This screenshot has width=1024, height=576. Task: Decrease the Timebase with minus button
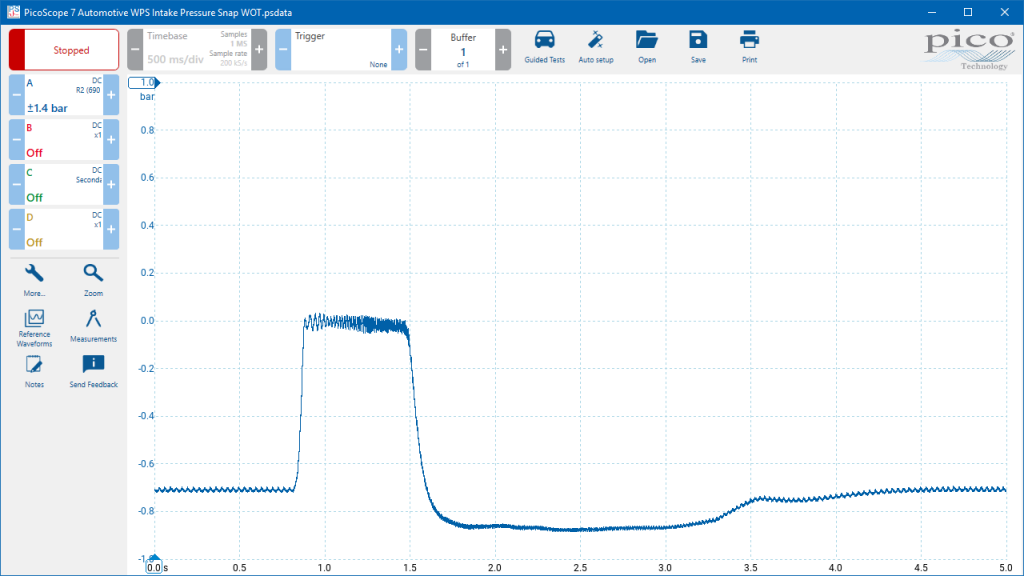[135, 50]
